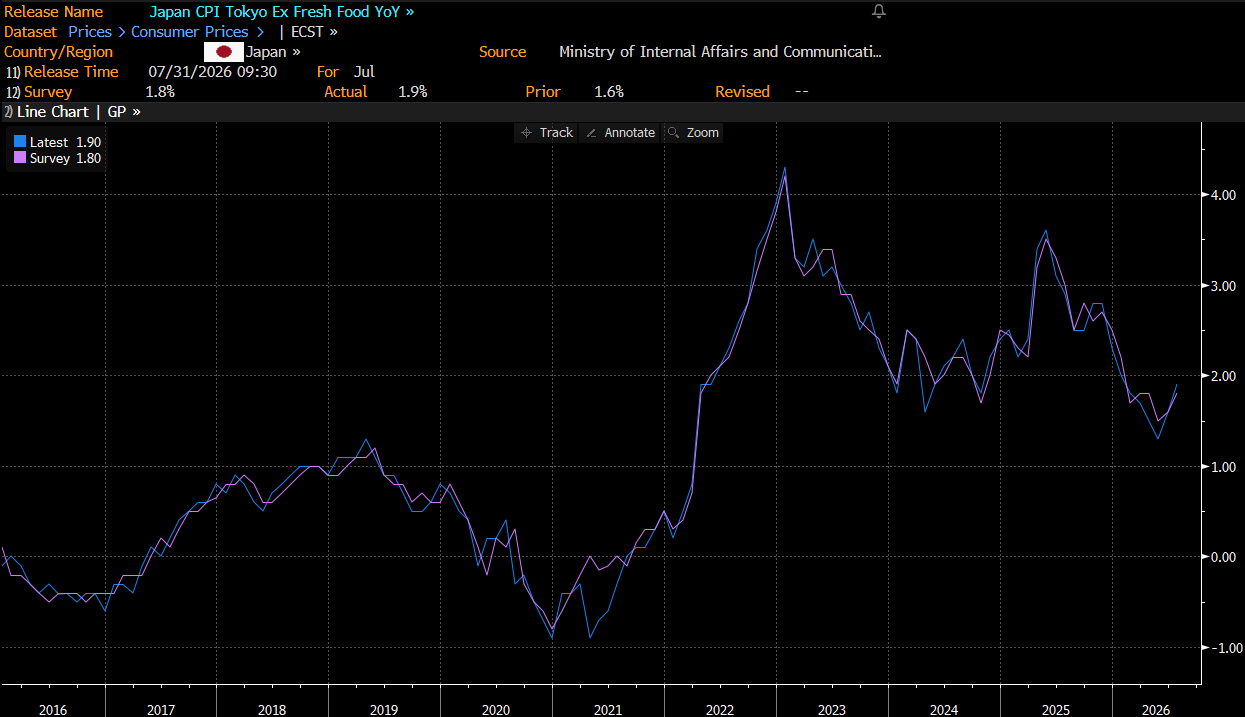Activate the Zoom magnifier tool
This screenshot has height=717, width=1245.
pyautogui.click(x=693, y=132)
